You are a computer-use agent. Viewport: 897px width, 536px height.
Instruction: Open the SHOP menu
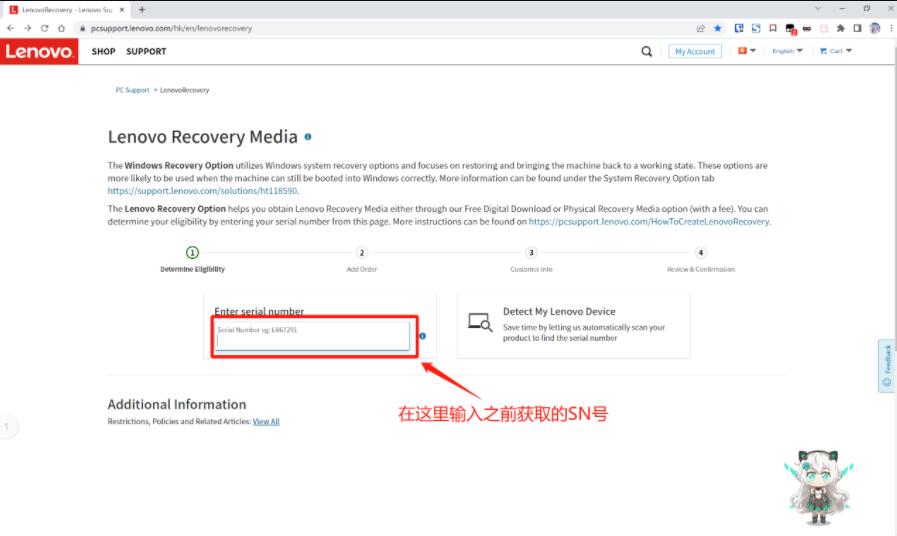tap(104, 51)
